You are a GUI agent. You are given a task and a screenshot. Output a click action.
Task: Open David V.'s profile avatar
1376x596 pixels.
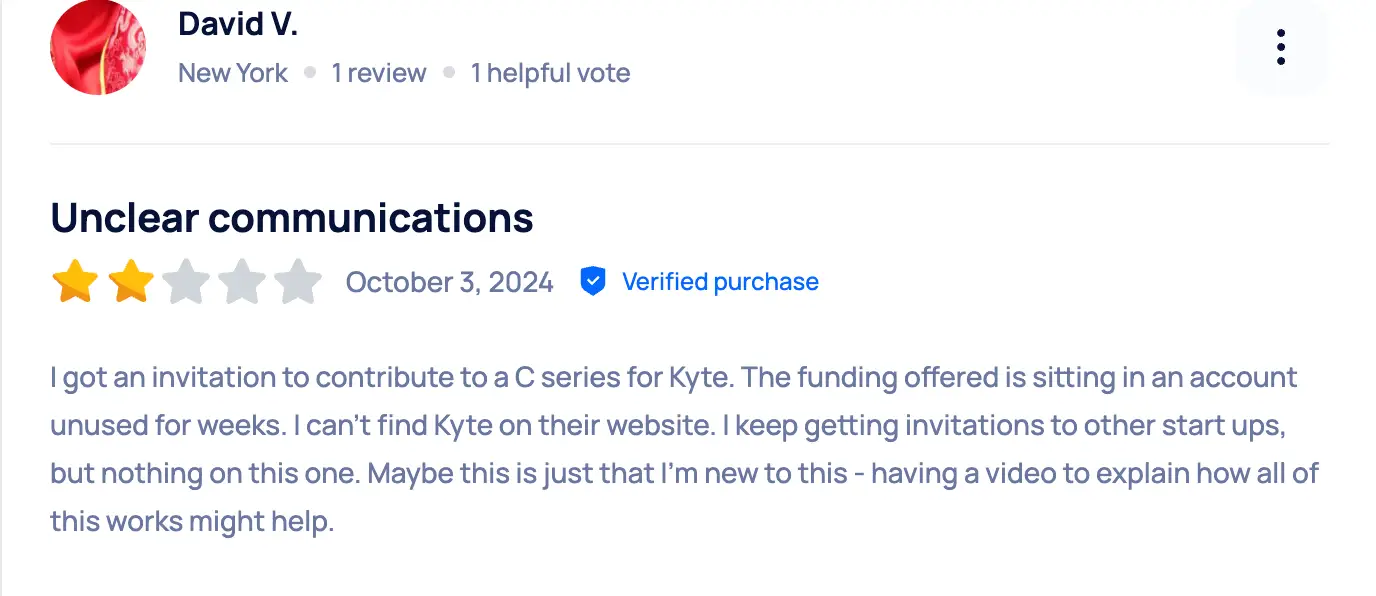click(97, 47)
